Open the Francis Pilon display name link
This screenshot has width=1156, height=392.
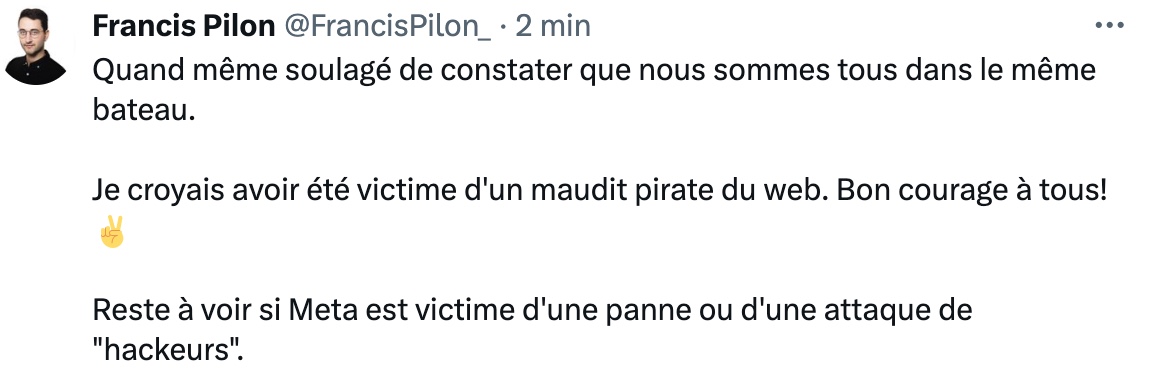pyautogui.click(x=184, y=27)
